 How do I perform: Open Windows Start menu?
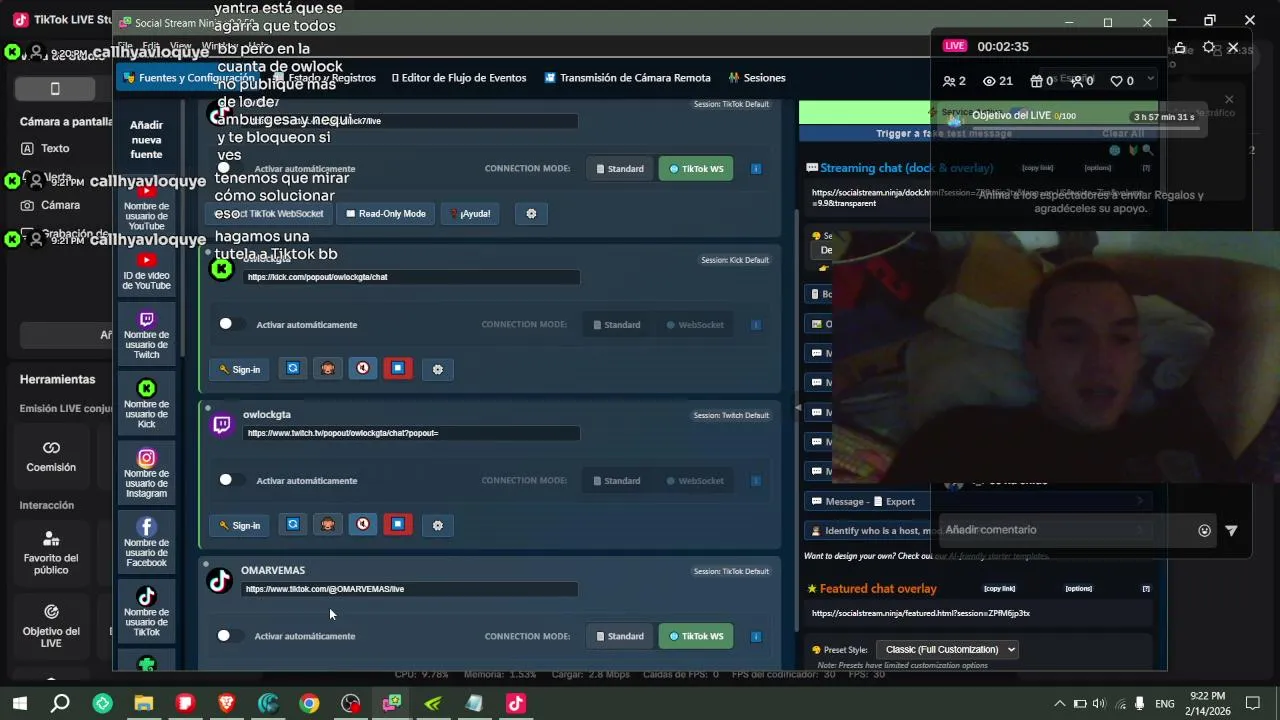(19, 704)
